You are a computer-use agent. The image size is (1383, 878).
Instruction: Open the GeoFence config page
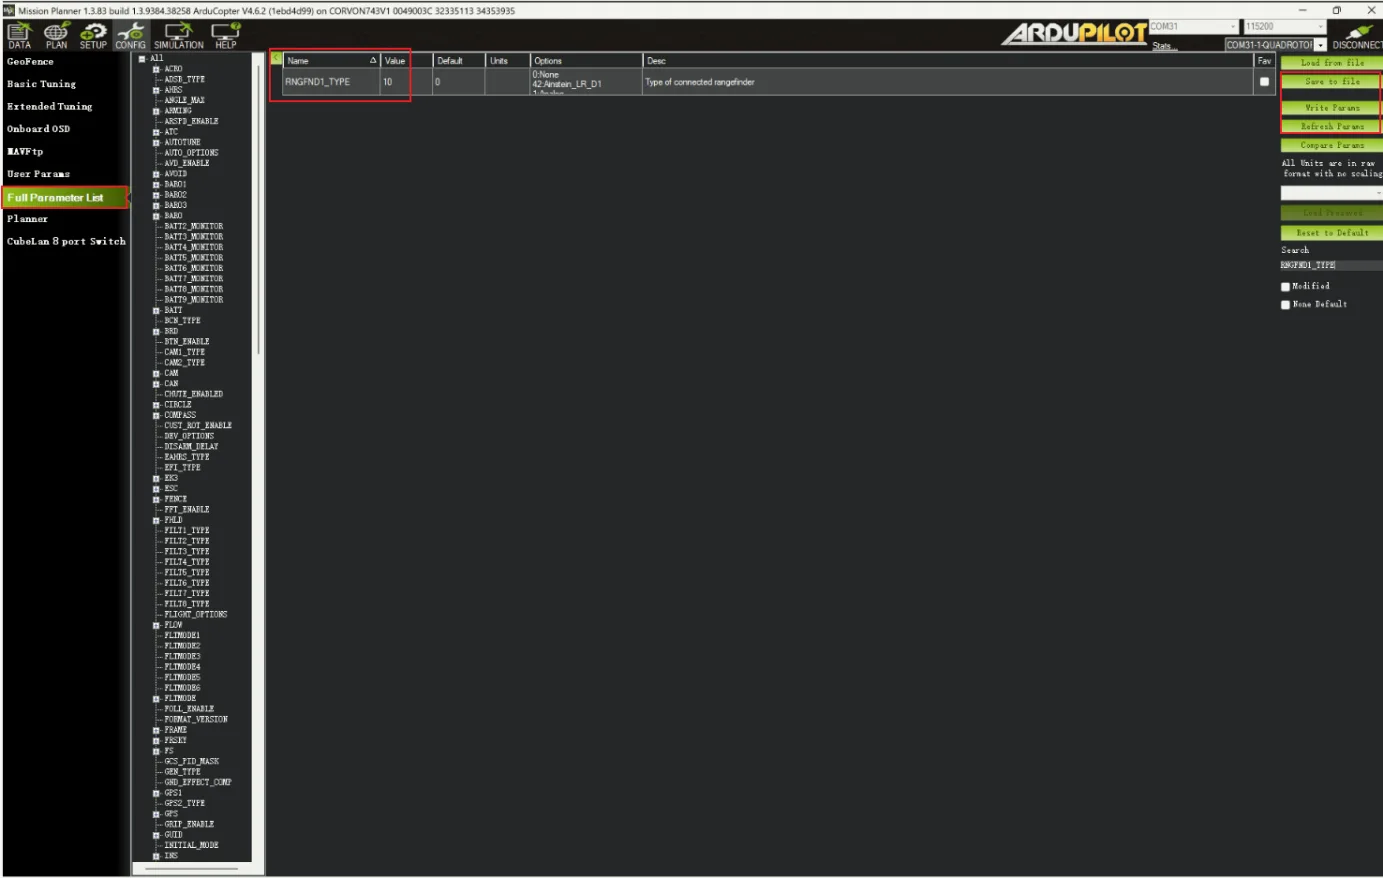tap(30, 62)
